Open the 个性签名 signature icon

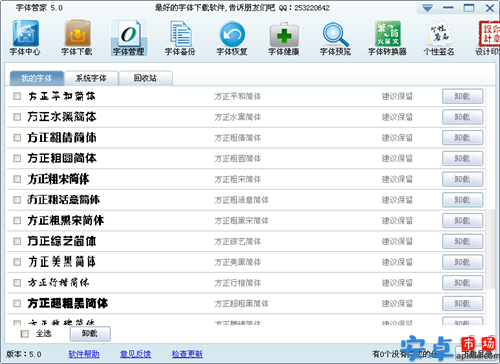(x=439, y=37)
